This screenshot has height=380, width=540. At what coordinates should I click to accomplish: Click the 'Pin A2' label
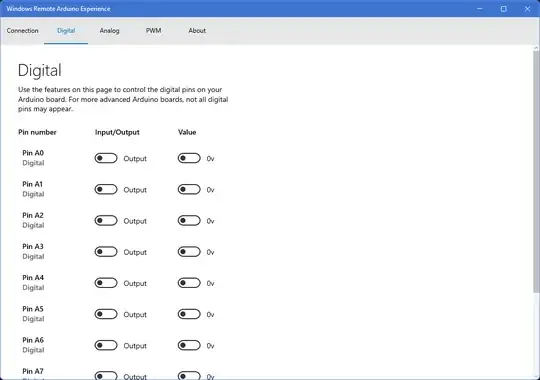coord(33,215)
